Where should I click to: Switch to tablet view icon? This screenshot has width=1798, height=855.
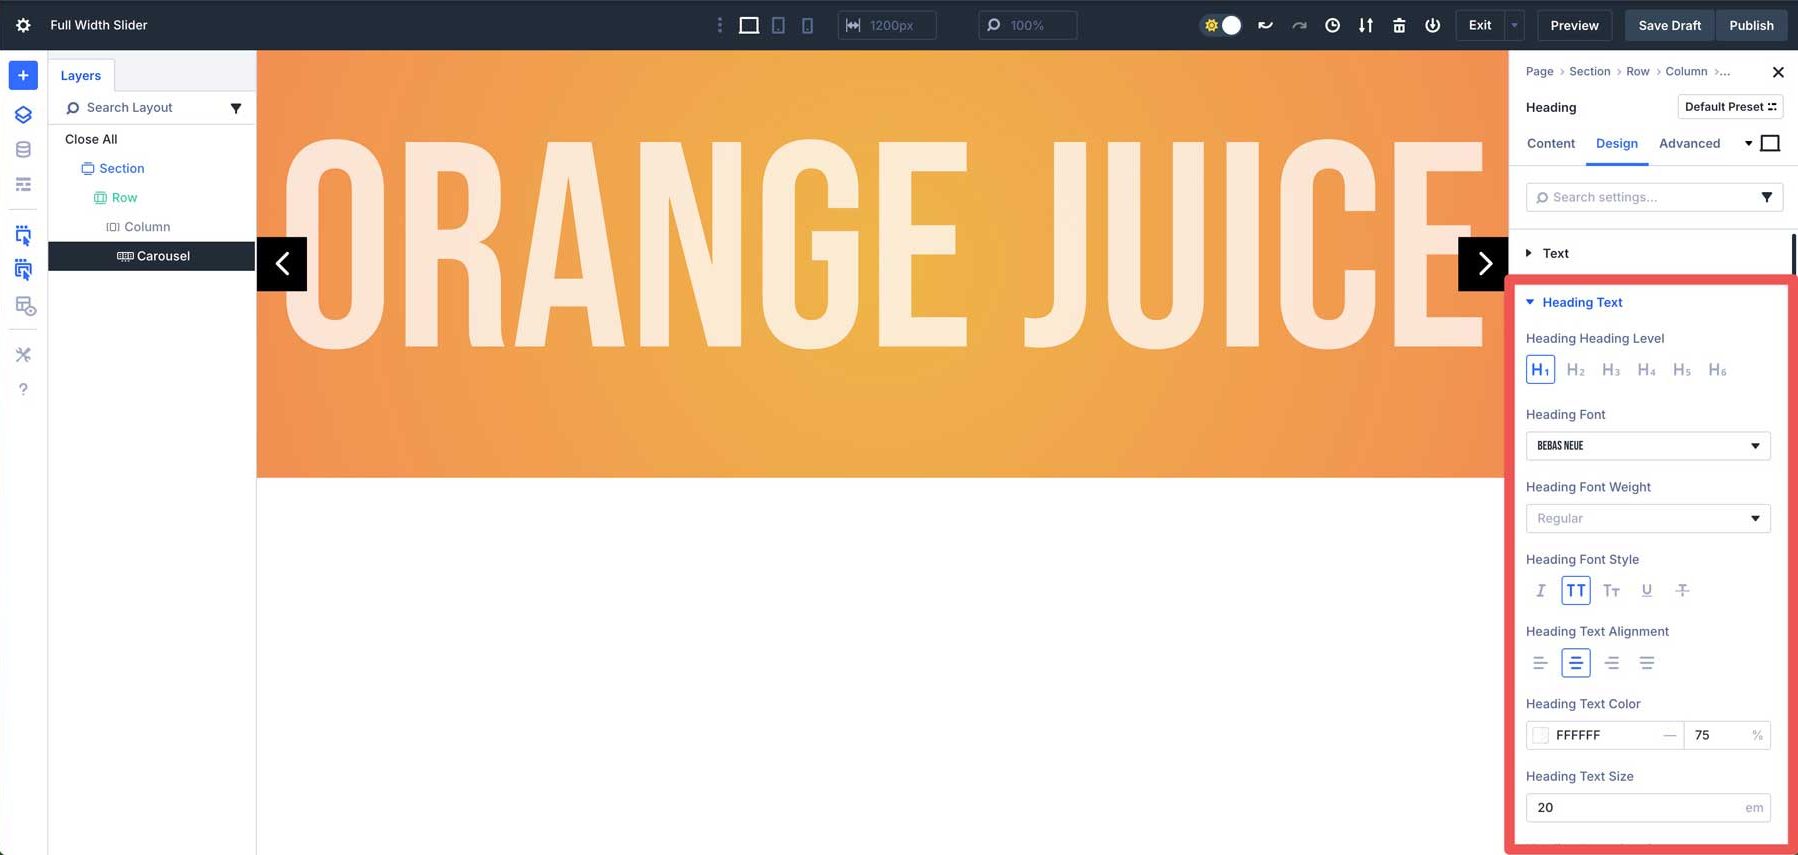pos(778,25)
